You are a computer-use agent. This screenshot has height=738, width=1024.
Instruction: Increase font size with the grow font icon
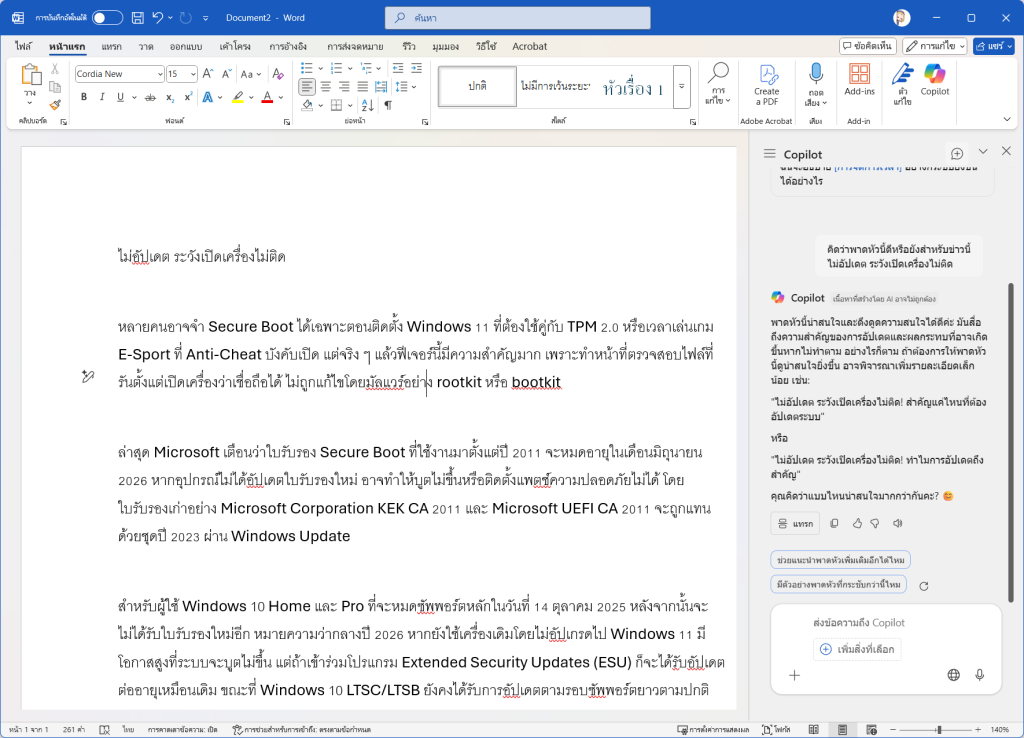tap(208, 74)
